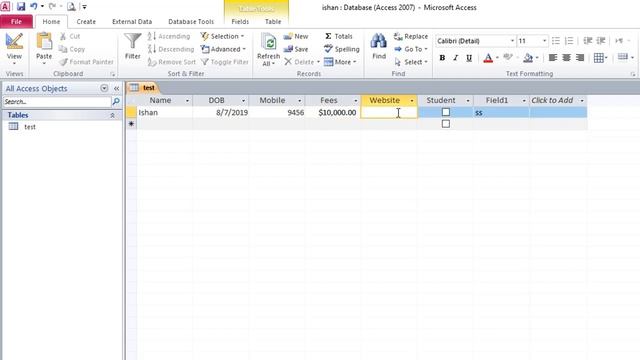Screen dimensions: 640x360
Task: Open the test table in navigation pane
Action: (30, 127)
